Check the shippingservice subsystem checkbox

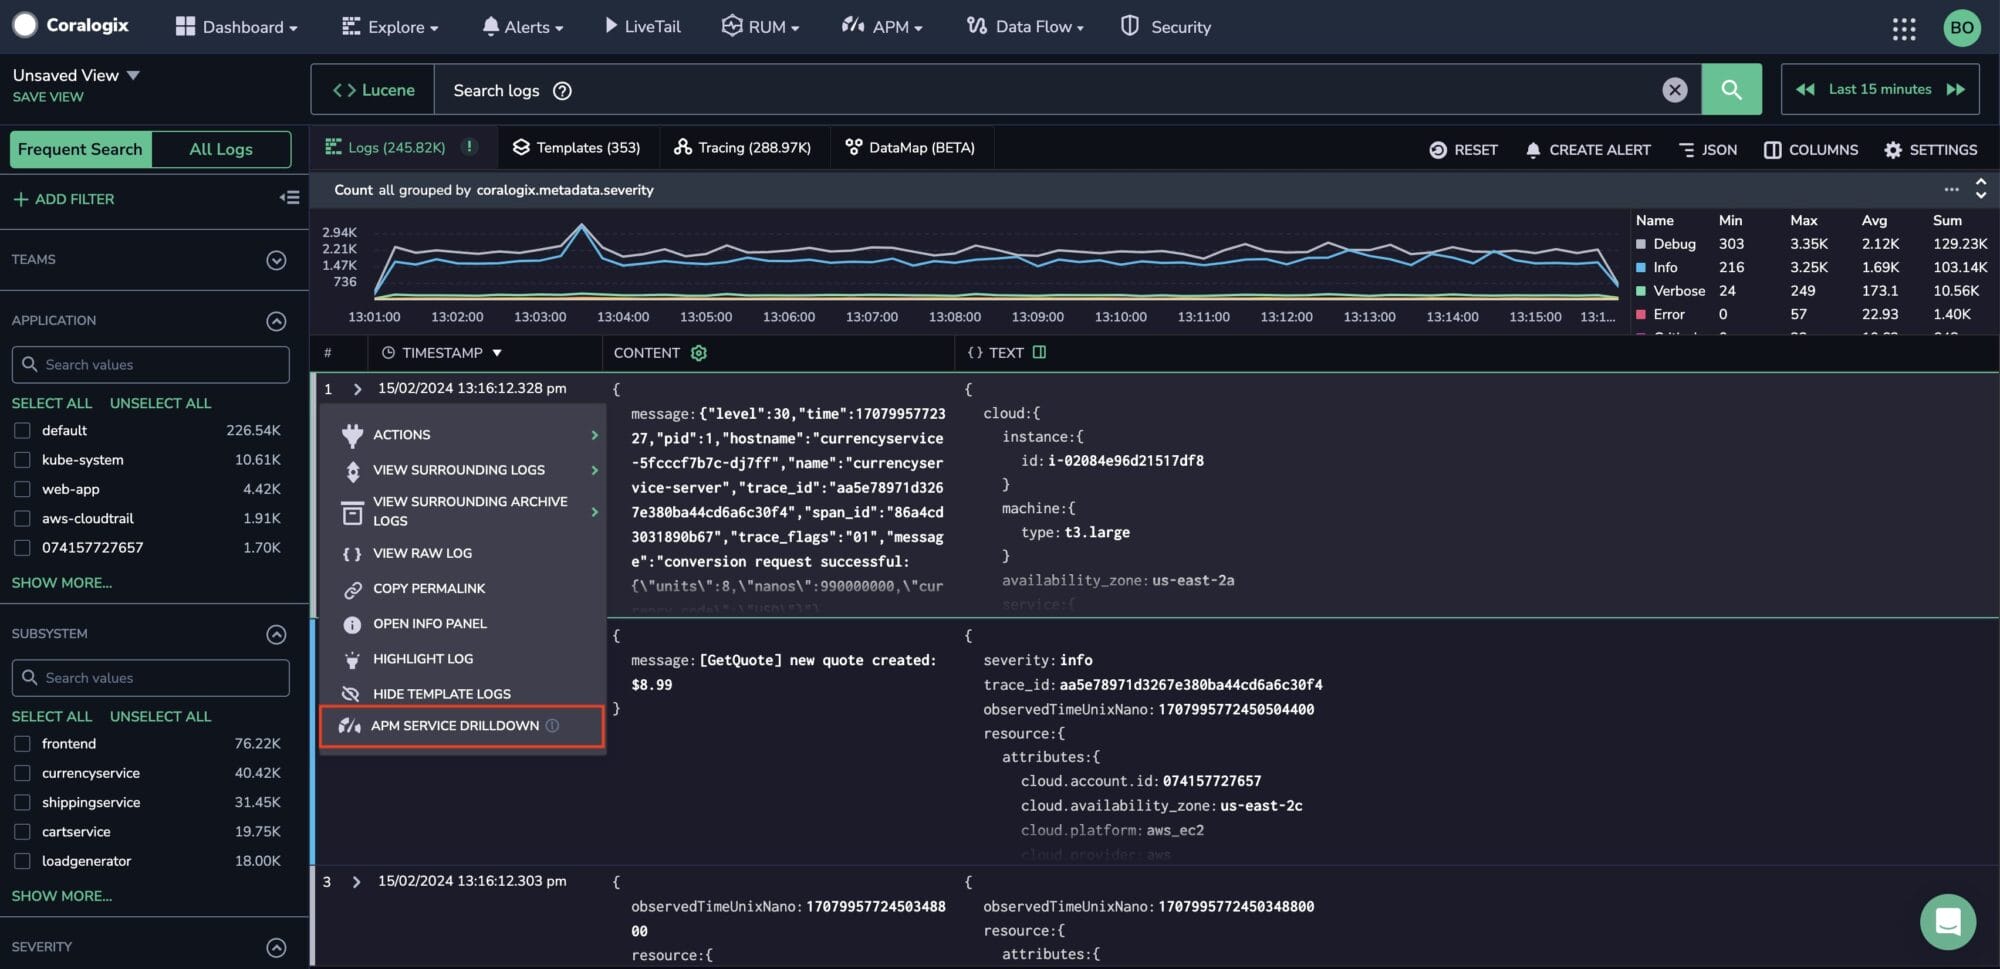[x=22, y=803]
